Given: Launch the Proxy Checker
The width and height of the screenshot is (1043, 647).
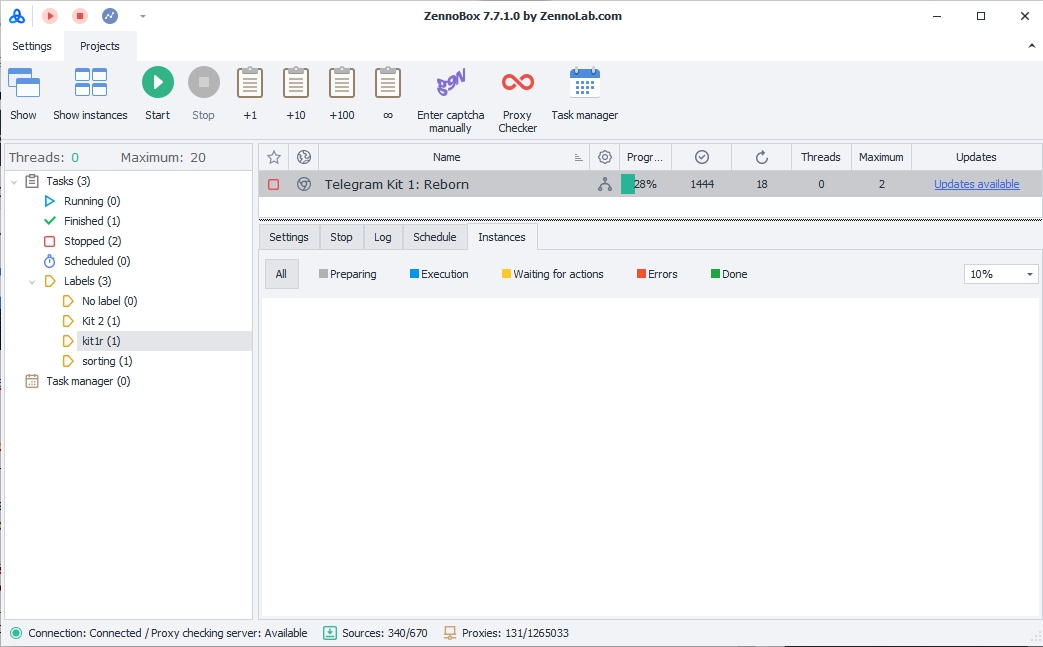Looking at the screenshot, I should tap(518, 100).
